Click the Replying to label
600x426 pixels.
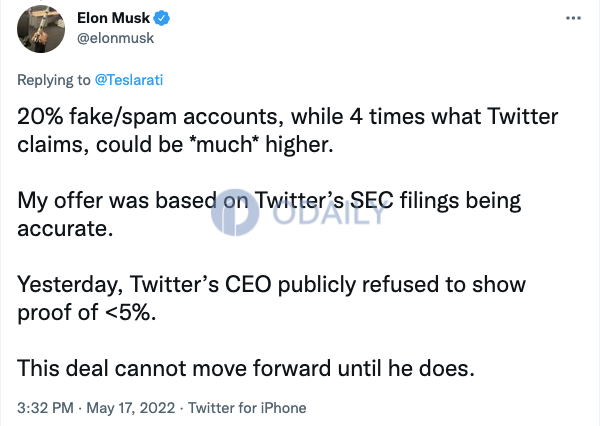pyautogui.click(x=54, y=80)
